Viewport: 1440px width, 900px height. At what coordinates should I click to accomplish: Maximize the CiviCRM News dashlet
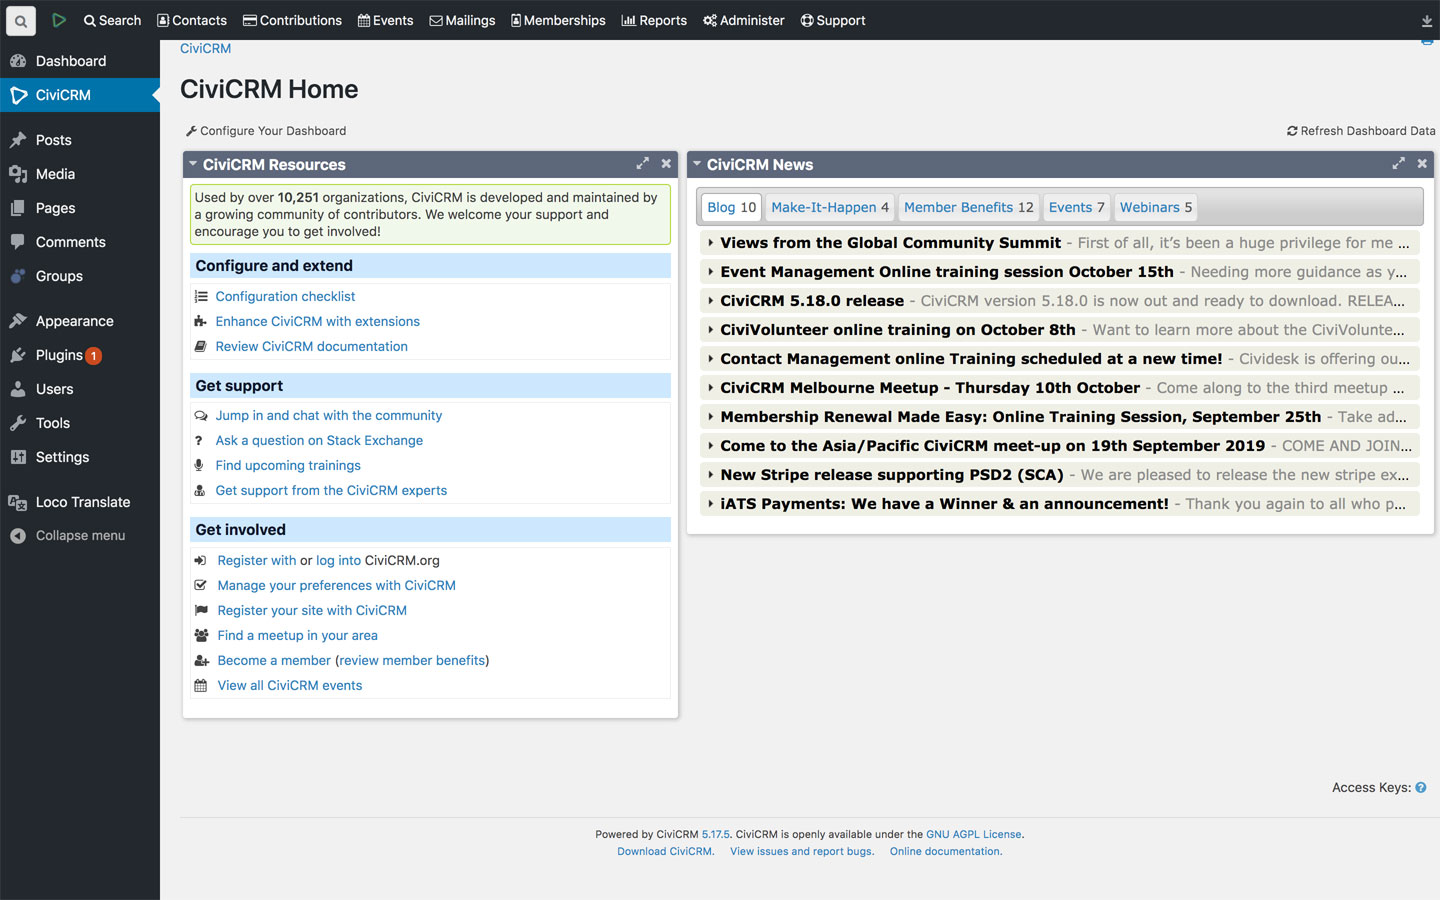click(x=1399, y=163)
